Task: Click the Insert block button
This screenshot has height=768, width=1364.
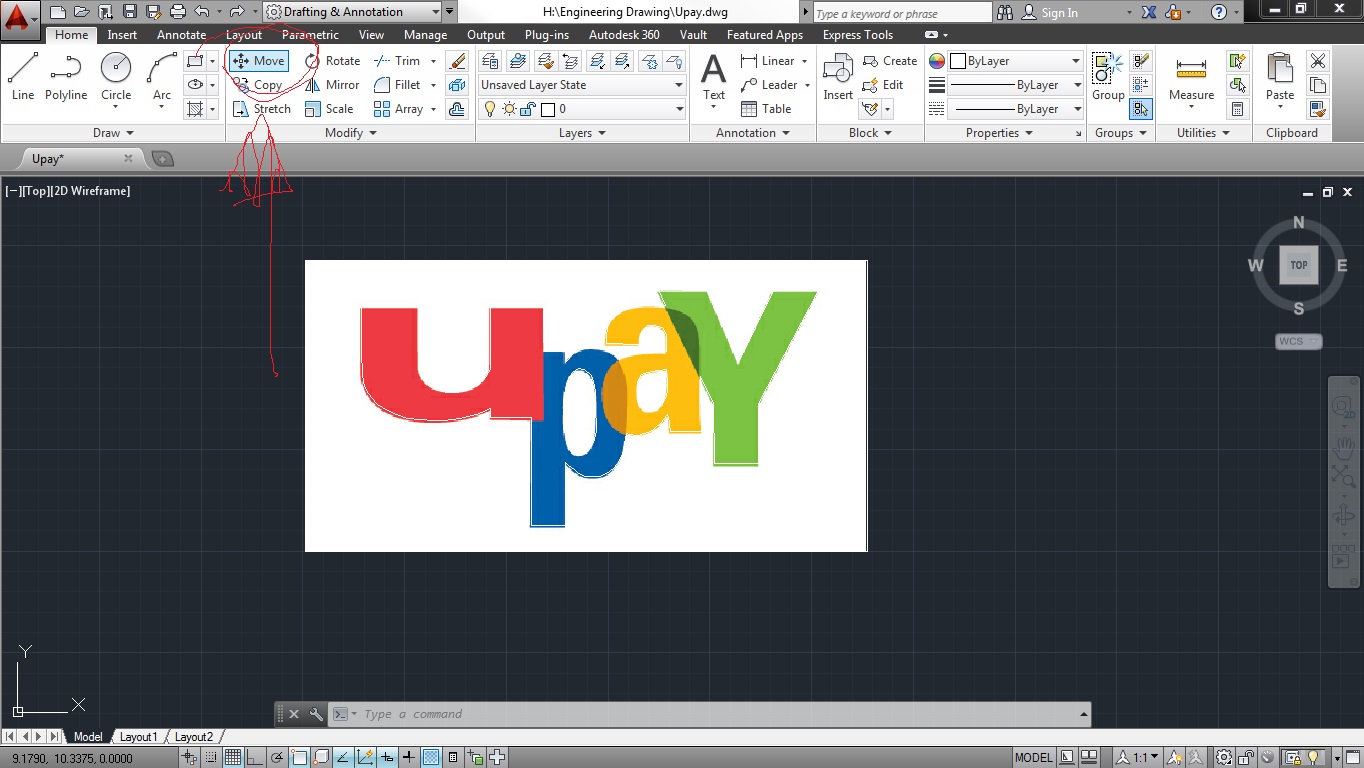Action: pos(838,77)
